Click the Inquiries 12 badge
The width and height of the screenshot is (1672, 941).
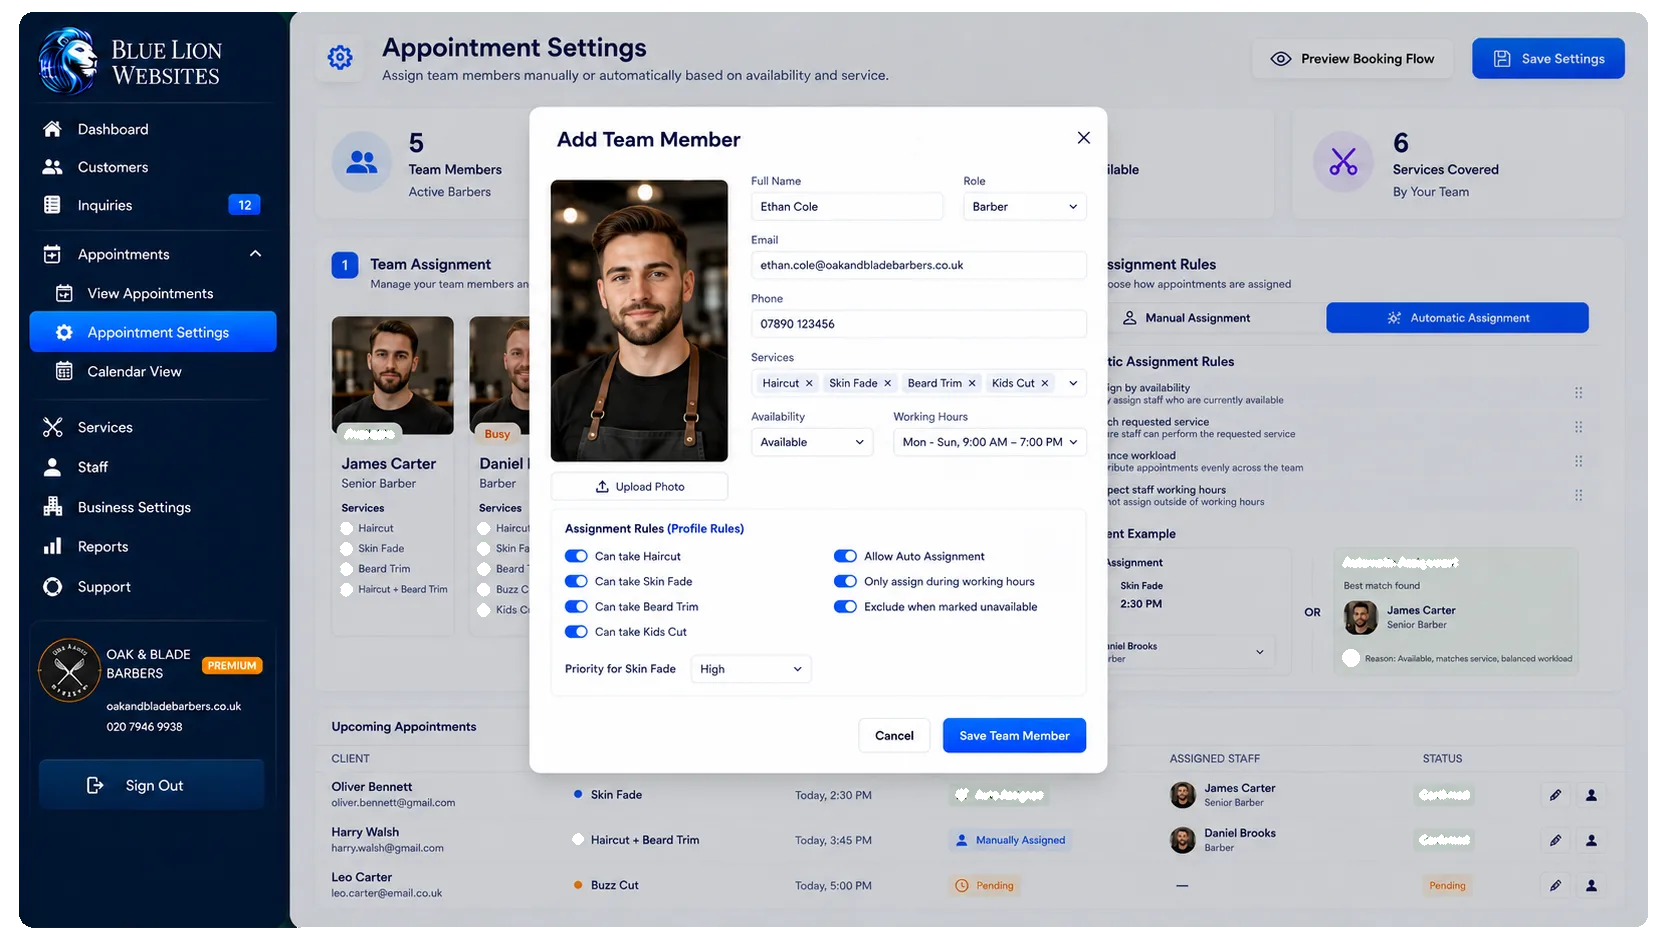pyautogui.click(x=245, y=205)
